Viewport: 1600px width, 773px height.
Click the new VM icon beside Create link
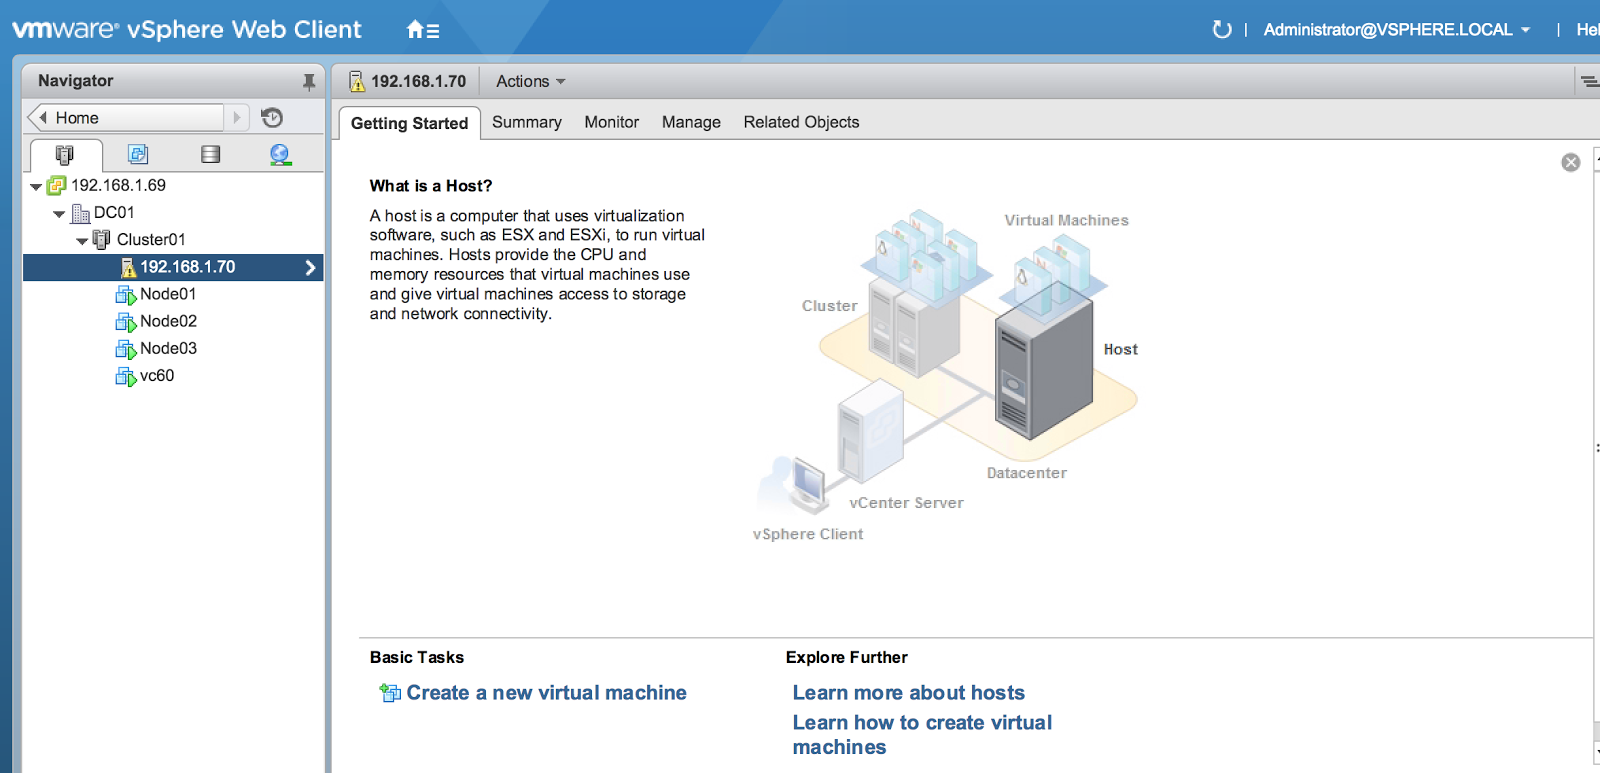390,692
